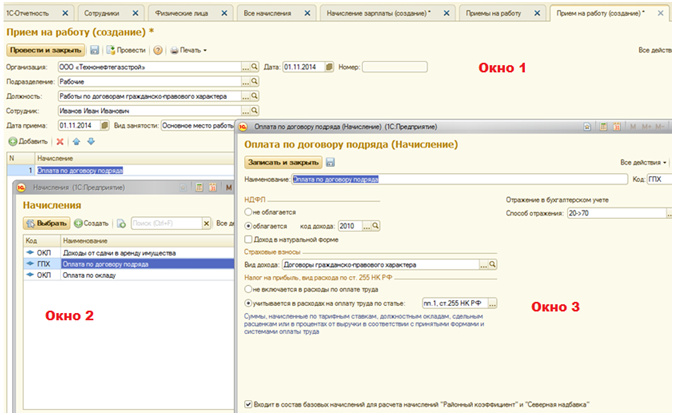
Task: Switch to the Сотрудники tab
Action: 101,13
